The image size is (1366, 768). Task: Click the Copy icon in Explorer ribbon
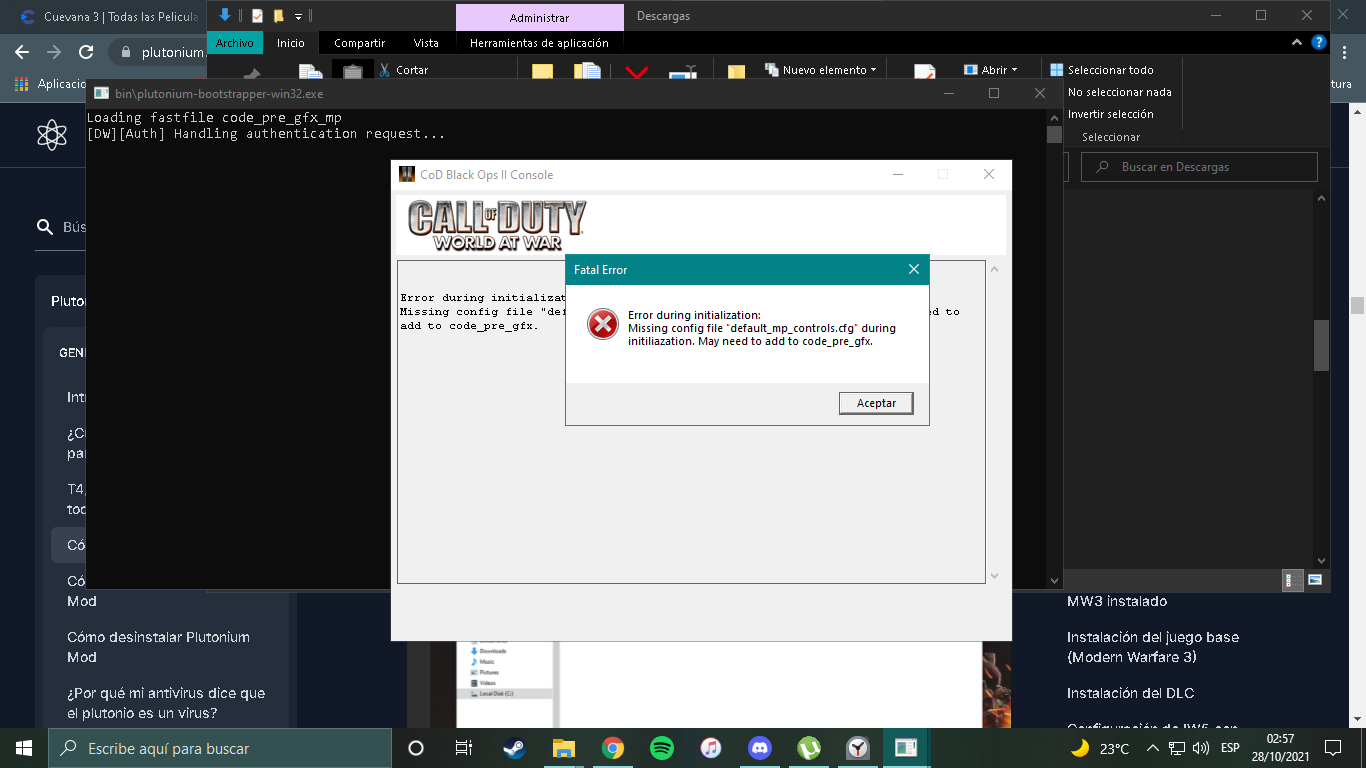point(311,72)
